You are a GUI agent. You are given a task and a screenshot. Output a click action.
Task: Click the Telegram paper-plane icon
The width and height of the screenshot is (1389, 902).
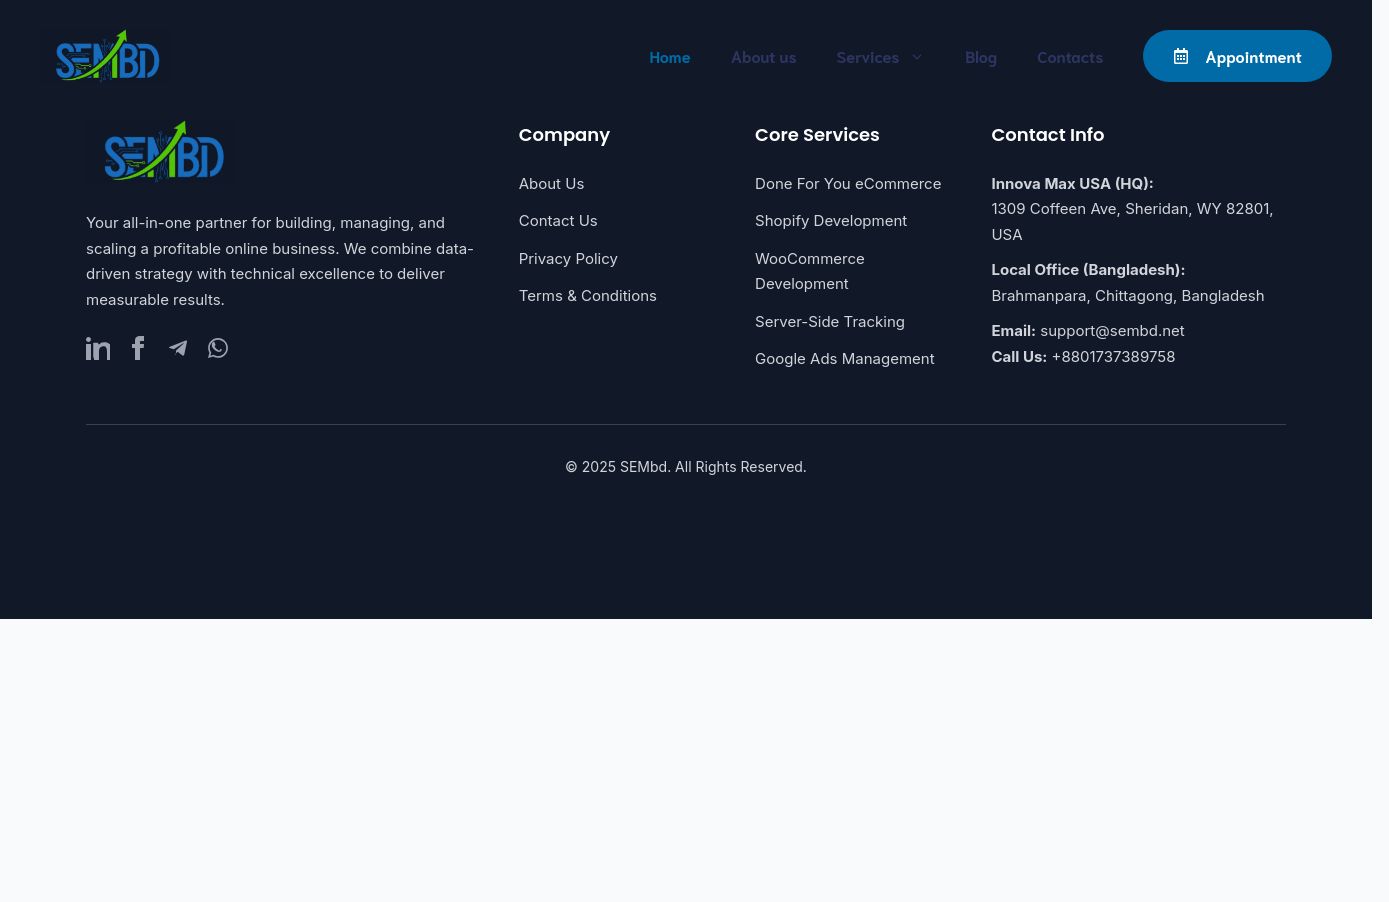coord(178,348)
